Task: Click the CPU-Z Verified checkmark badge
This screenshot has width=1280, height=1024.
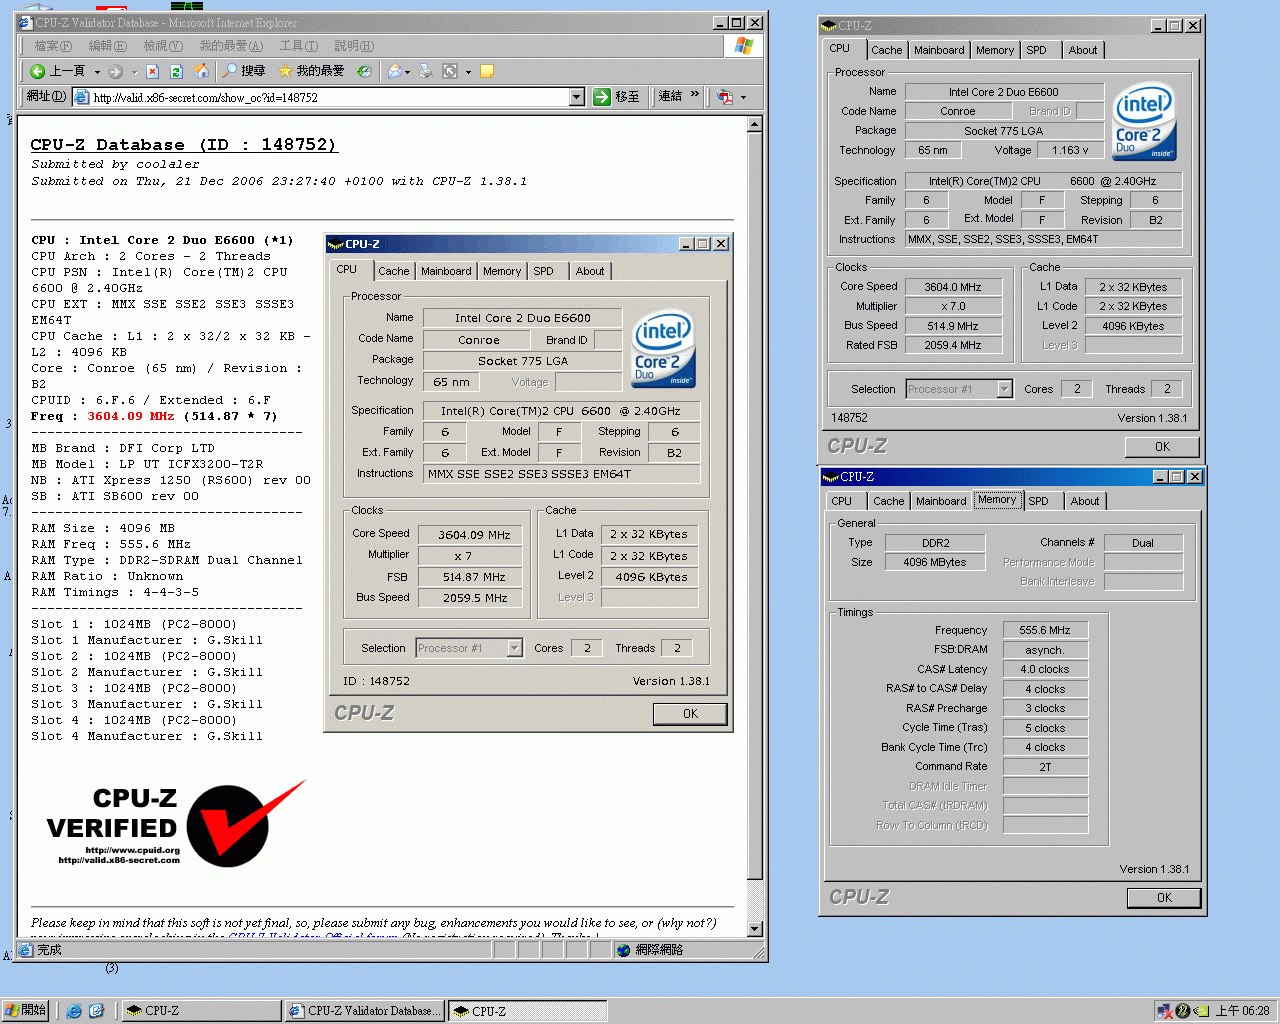Action: coord(246,824)
